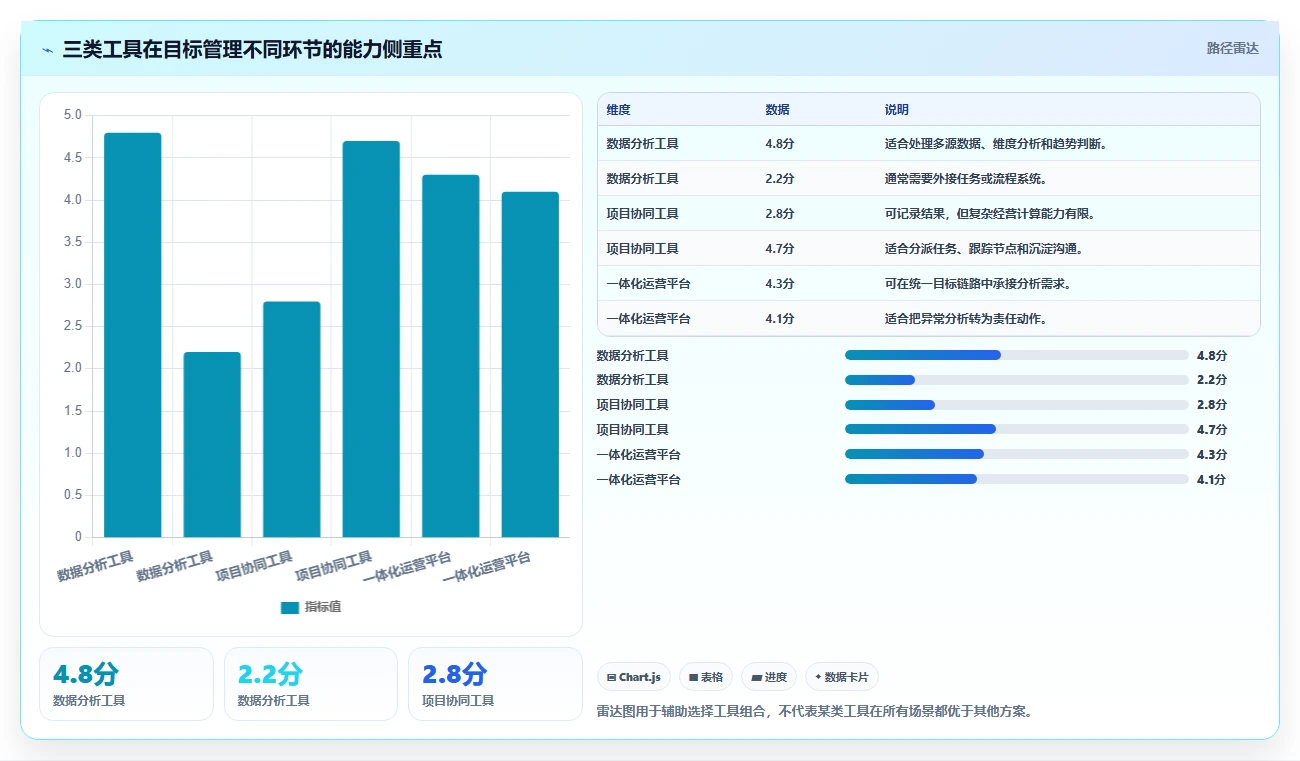Click the progress bar labeled 2.2分
Image resolution: width=1300 pixels, height=761 pixels.
(x=1017, y=380)
